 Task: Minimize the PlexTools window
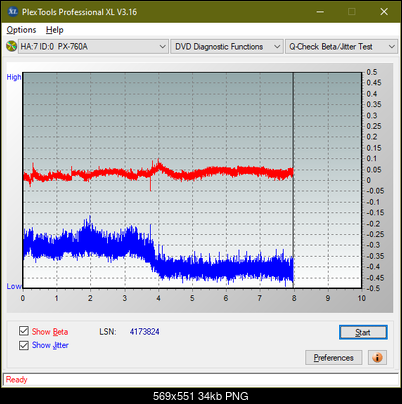320,12
